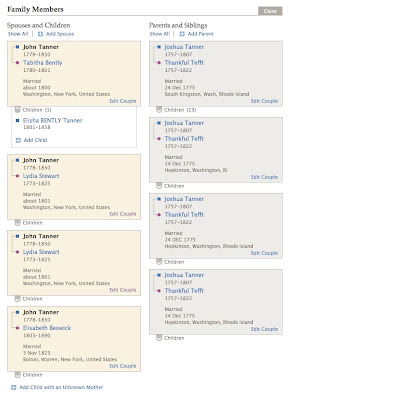Click the male icon beside first Joshua Tanner

(x=159, y=47)
